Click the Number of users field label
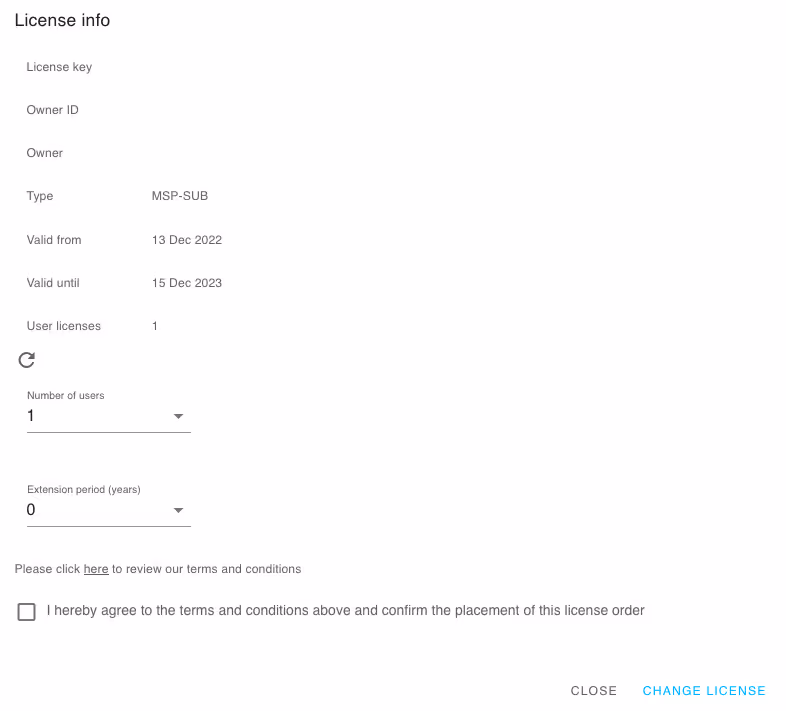The image size is (786, 711). (x=66, y=396)
